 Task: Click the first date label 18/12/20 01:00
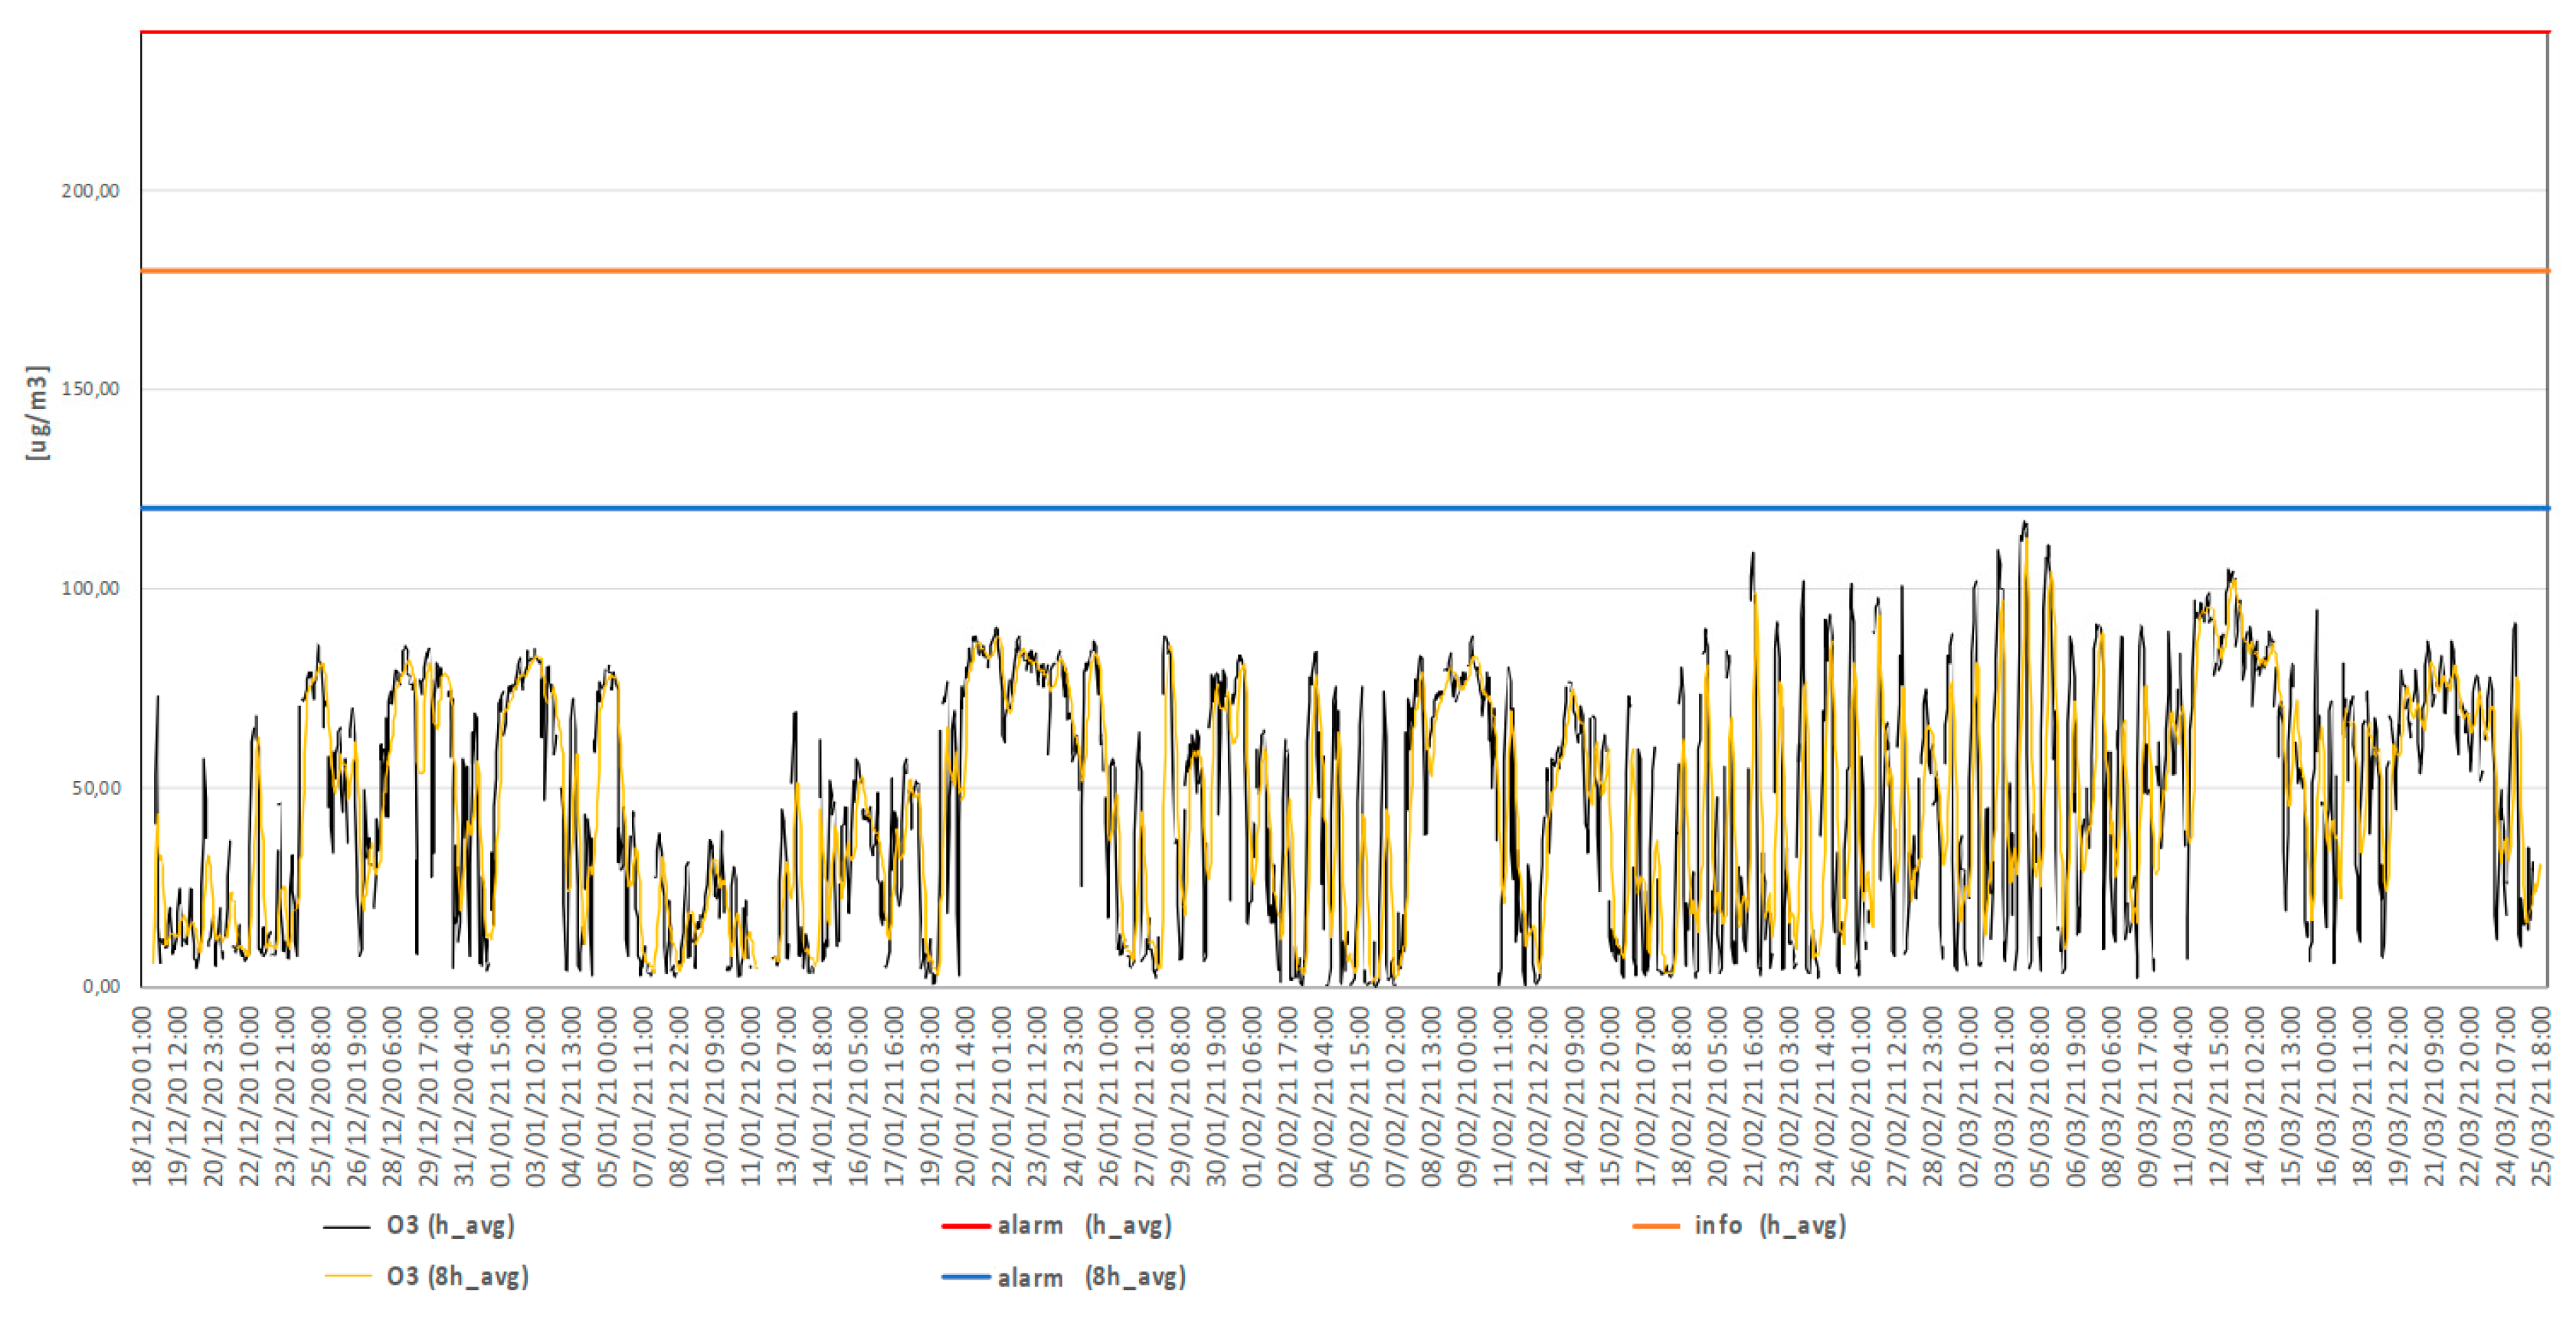click(x=143, y=1096)
